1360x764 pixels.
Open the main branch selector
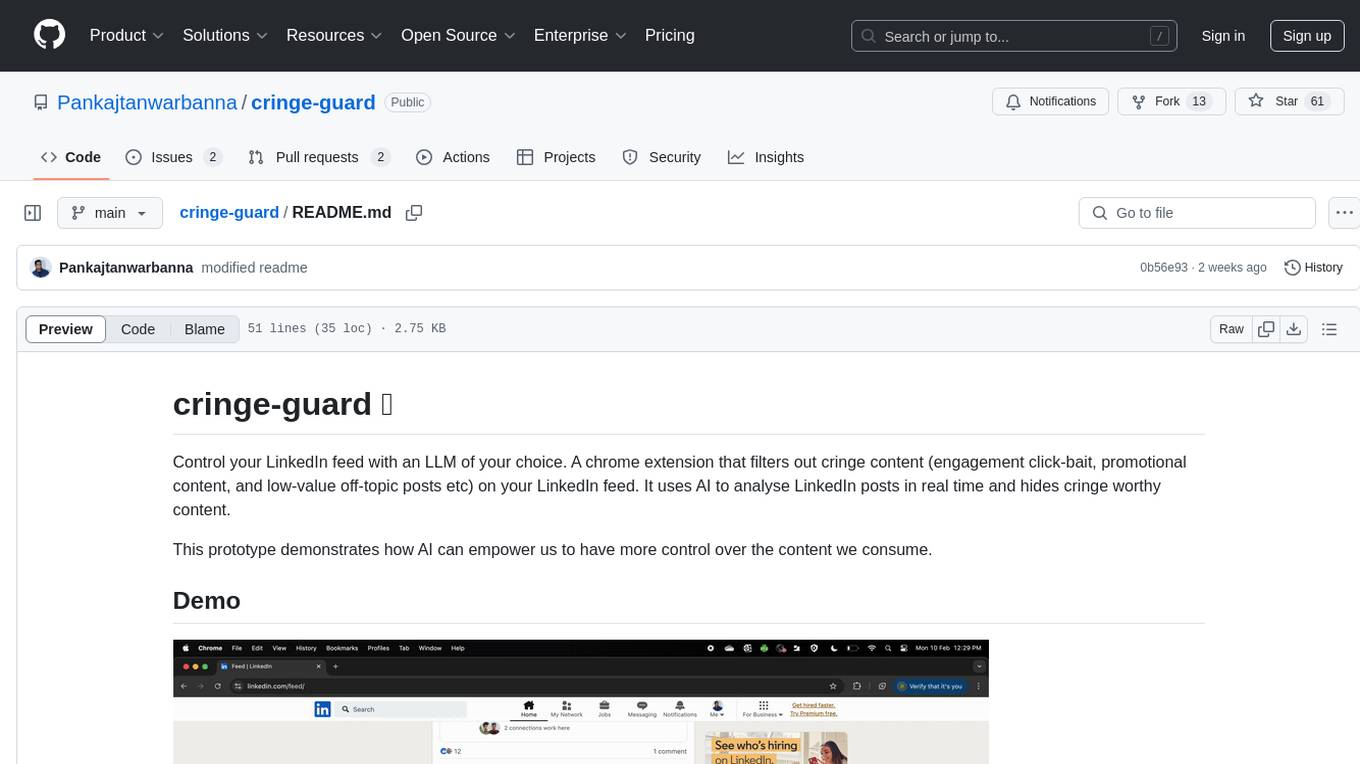[110, 213]
